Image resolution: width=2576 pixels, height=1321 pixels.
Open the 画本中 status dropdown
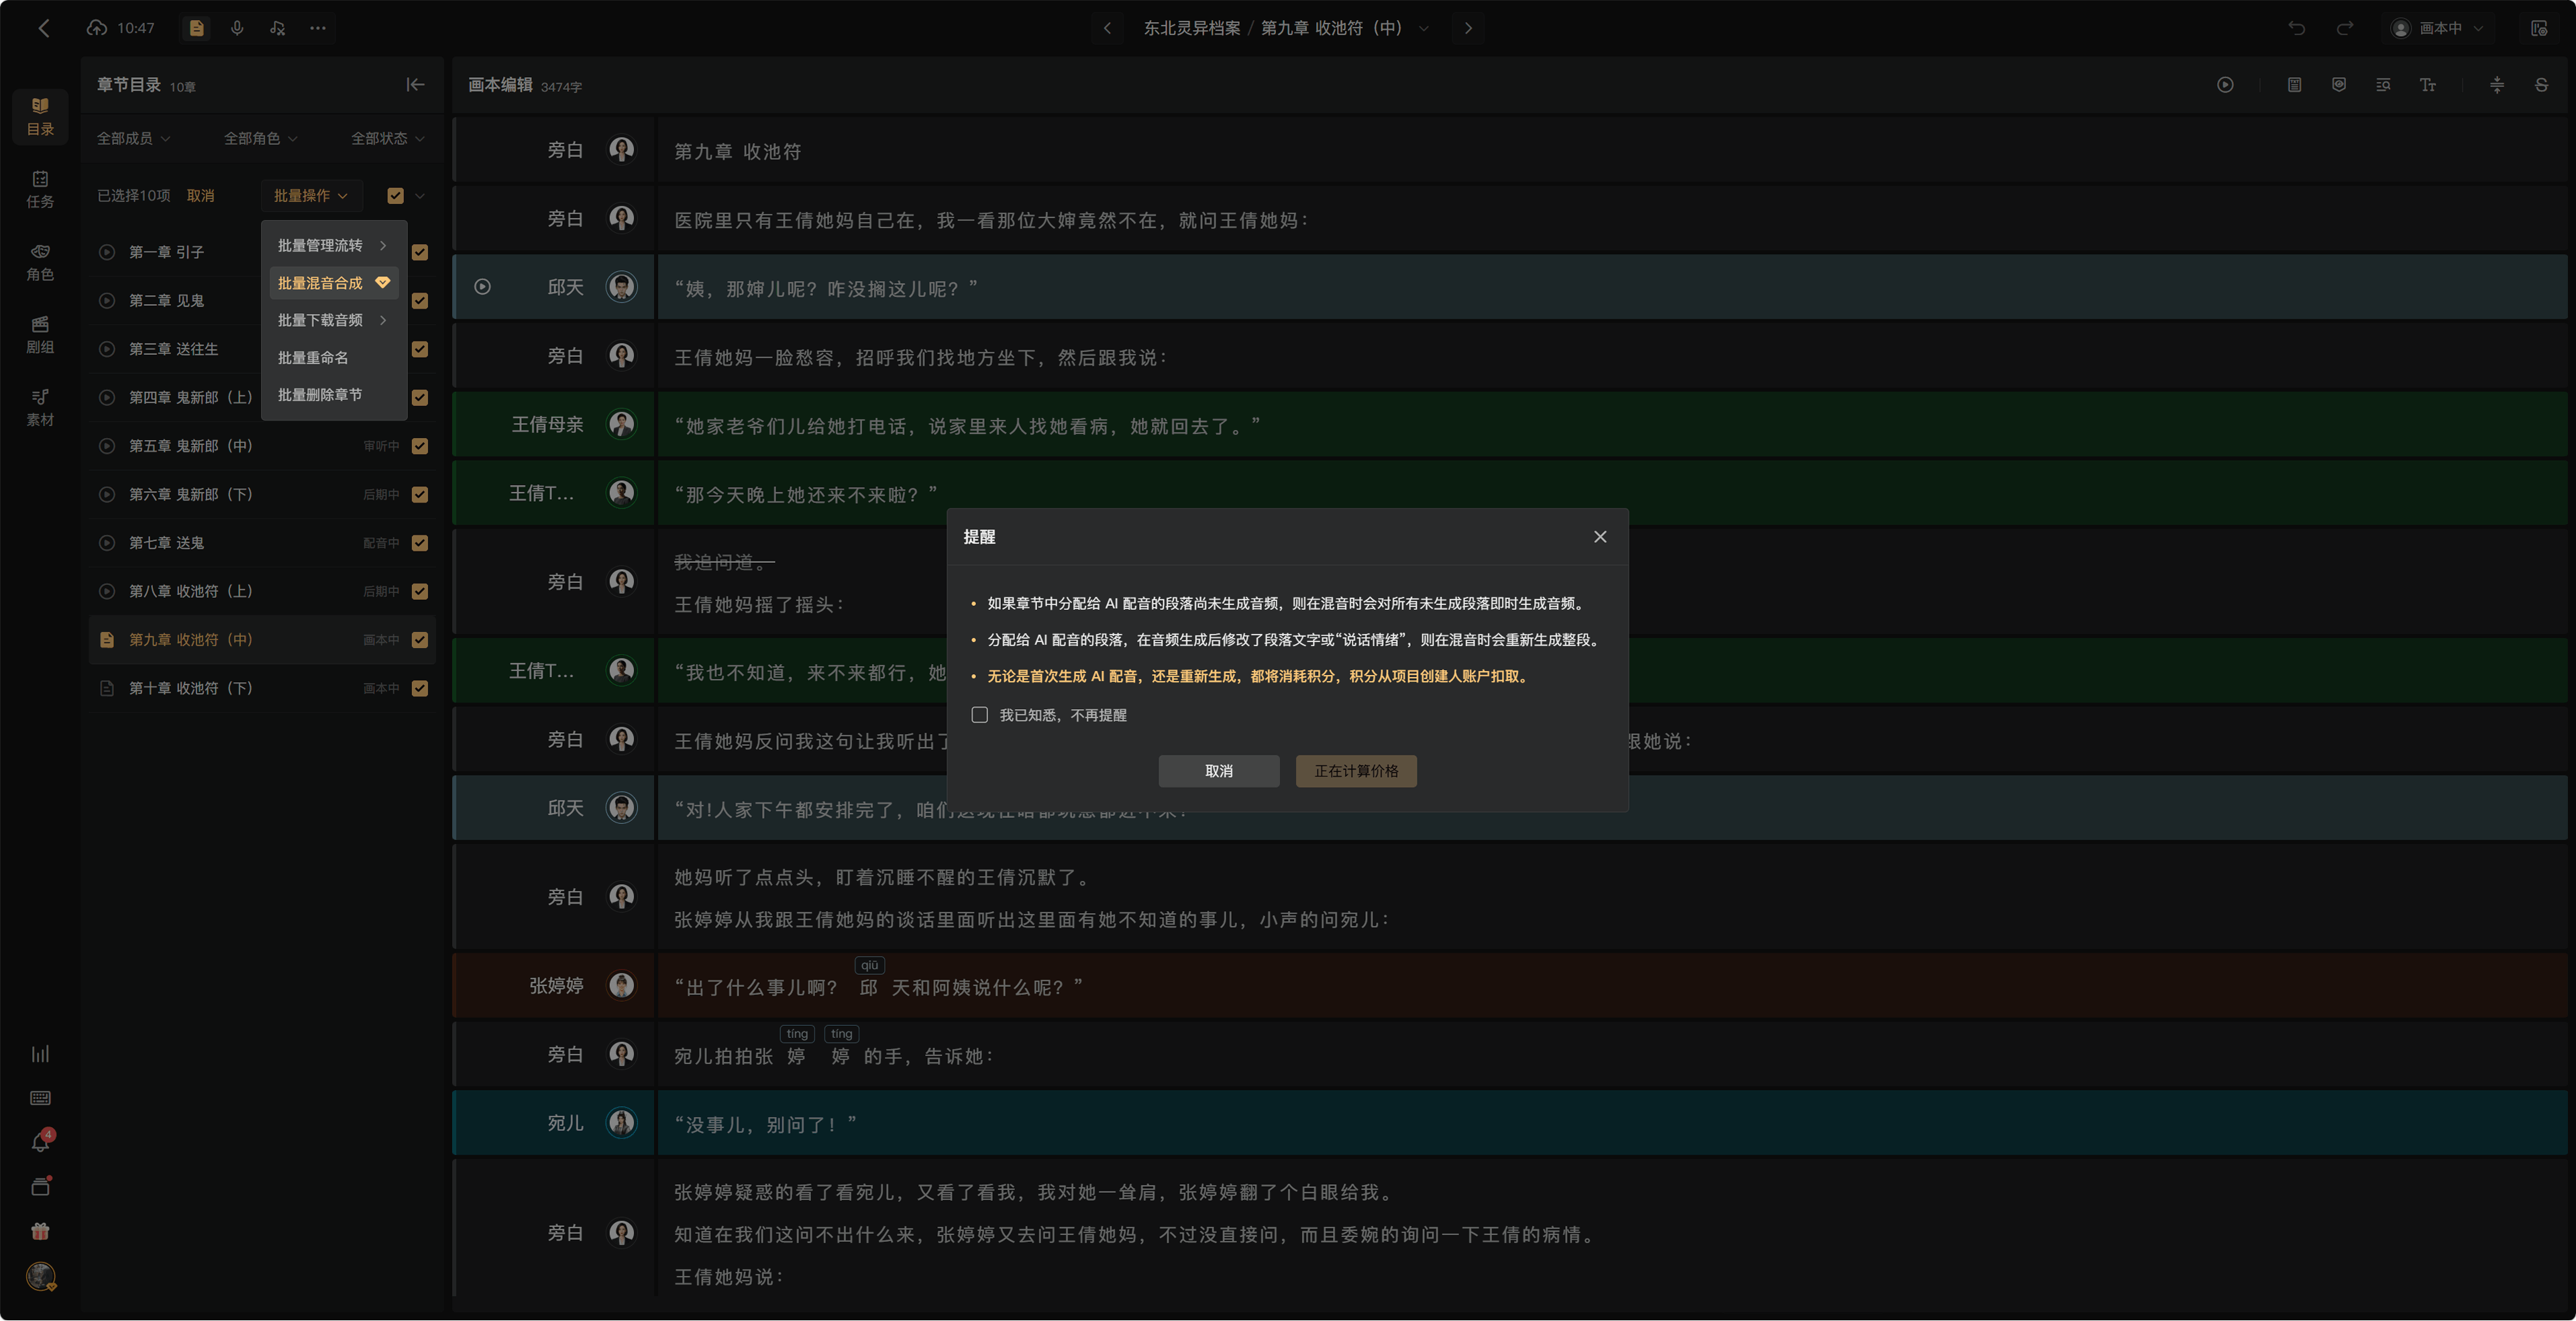pos(2439,28)
